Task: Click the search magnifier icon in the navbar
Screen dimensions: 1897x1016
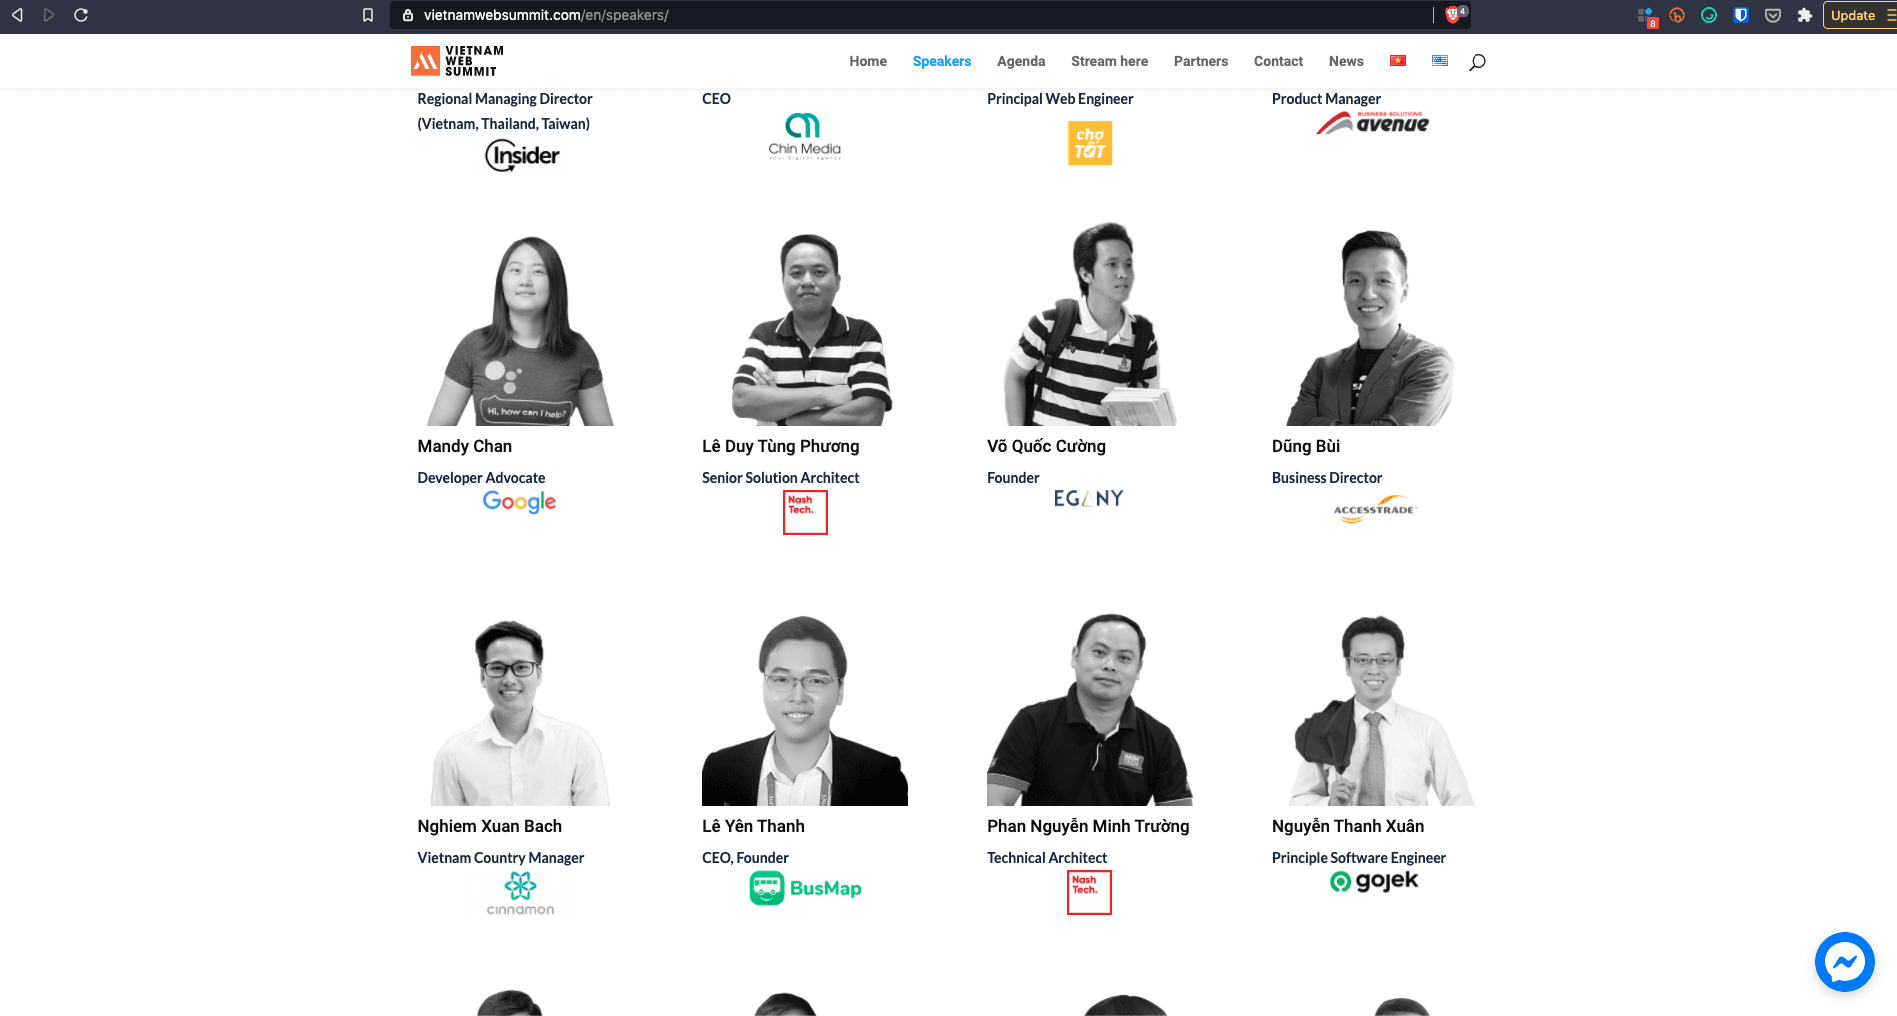Action: tap(1477, 62)
